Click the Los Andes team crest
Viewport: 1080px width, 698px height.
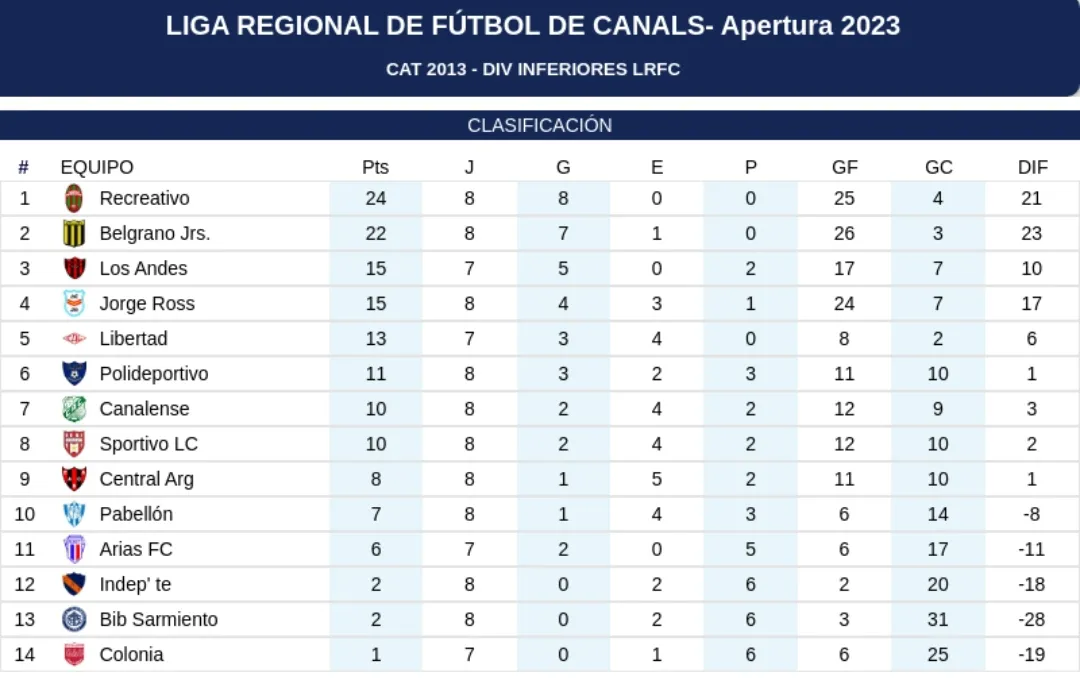coord(74,268)
